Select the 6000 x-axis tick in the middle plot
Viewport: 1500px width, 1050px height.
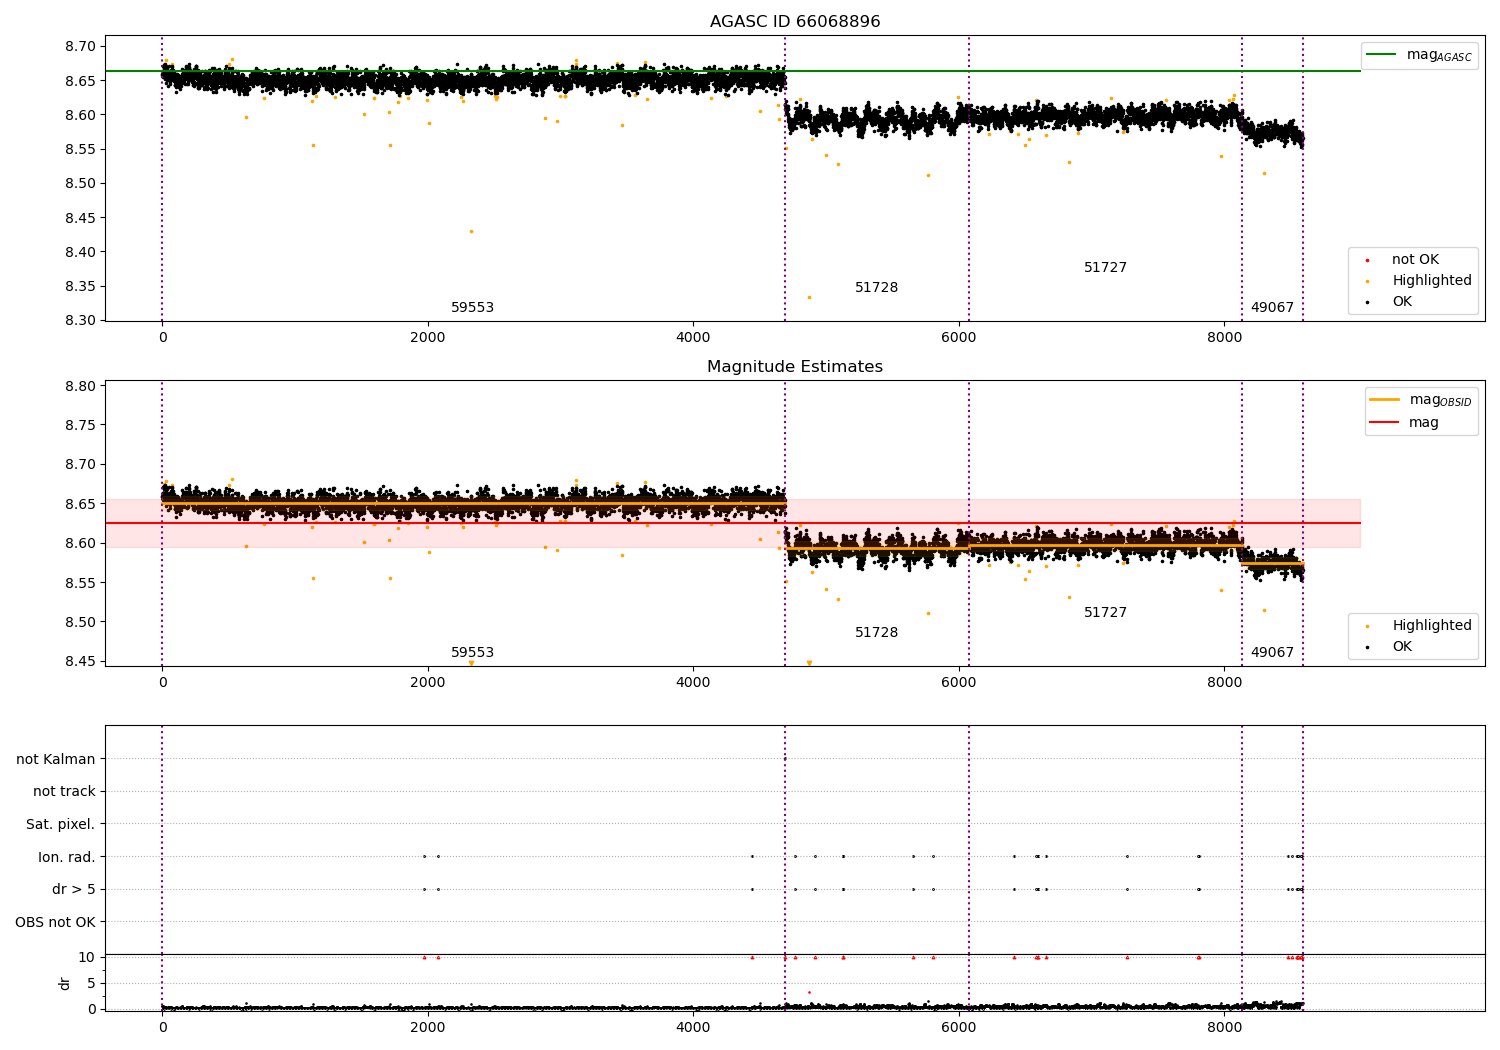point(959,682)
